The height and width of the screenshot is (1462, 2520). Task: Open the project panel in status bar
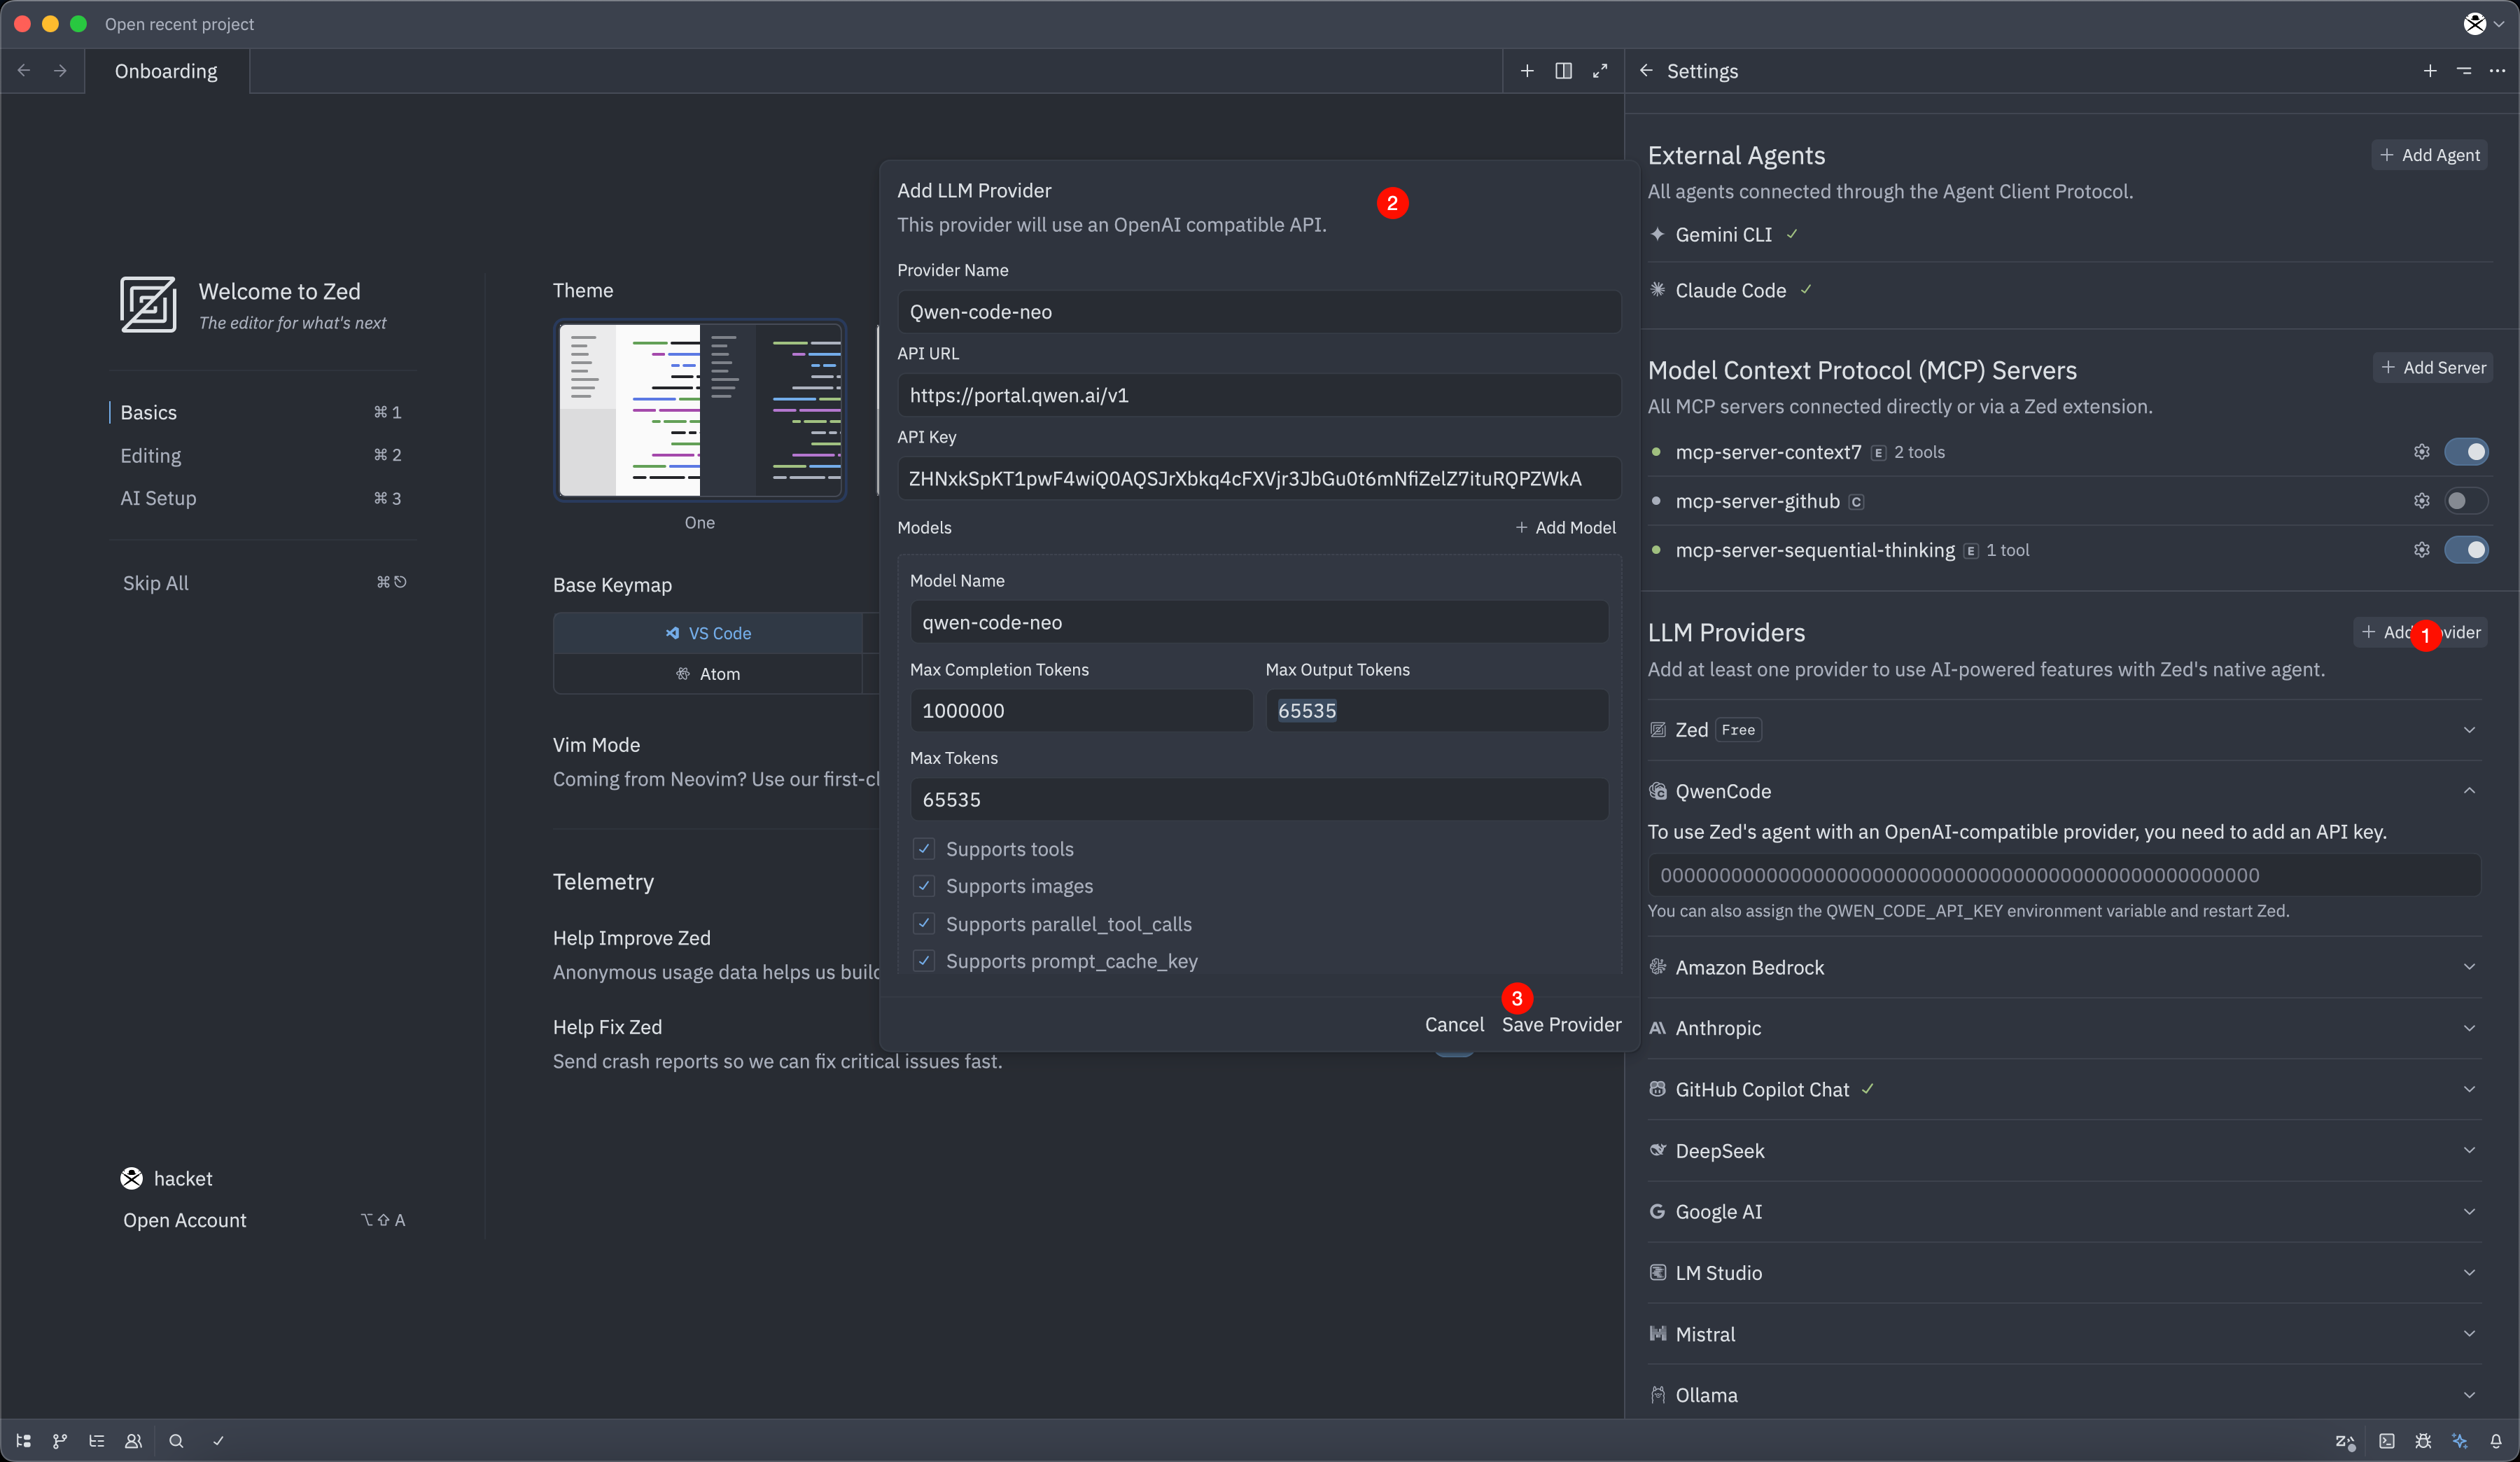pyautogui.click(x=24, y=1441)
